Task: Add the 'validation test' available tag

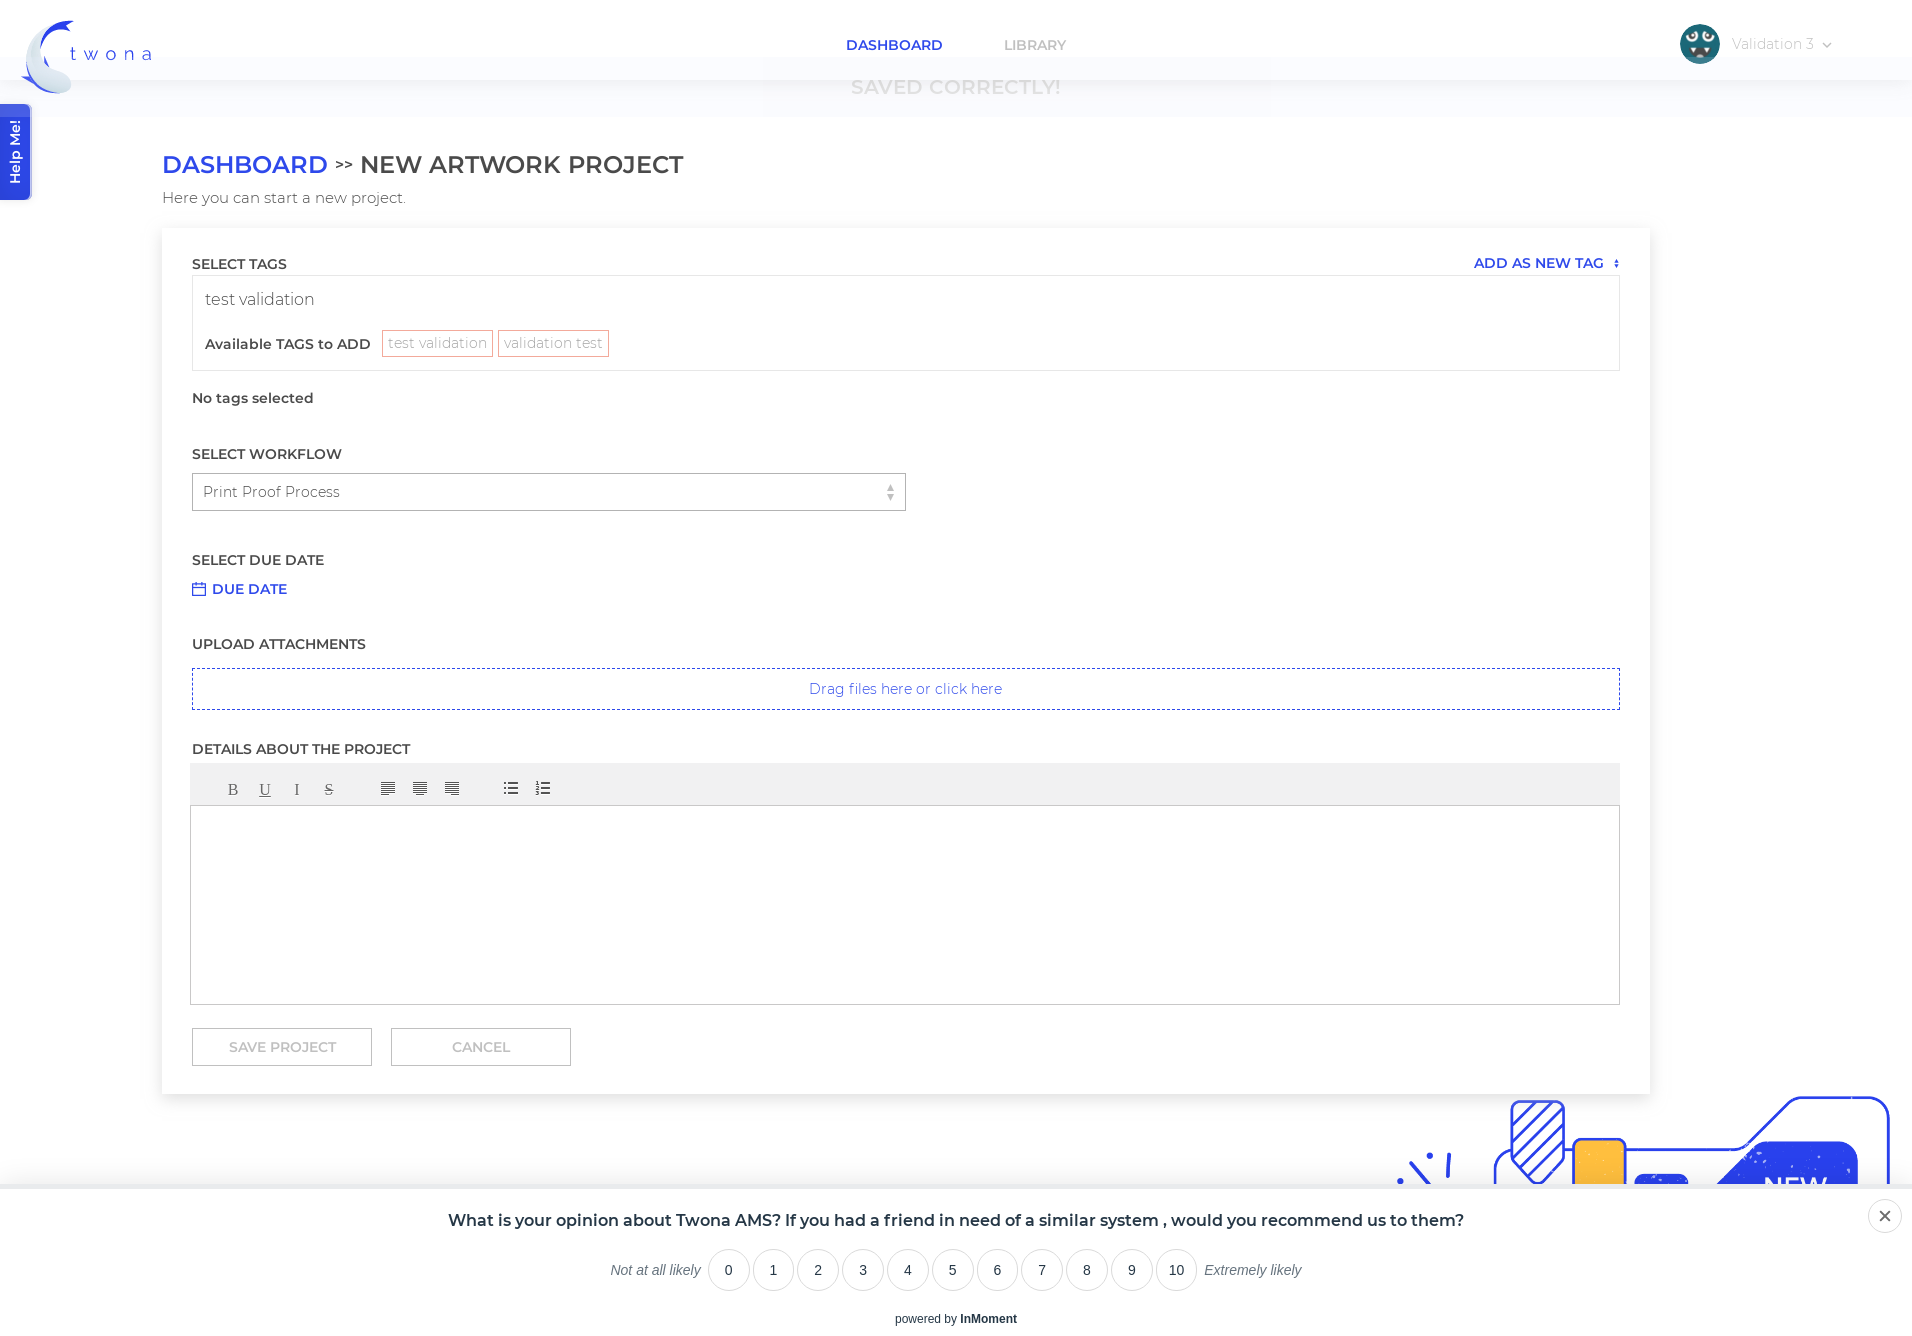Action: pyautogui.click(x=553, y=343)
